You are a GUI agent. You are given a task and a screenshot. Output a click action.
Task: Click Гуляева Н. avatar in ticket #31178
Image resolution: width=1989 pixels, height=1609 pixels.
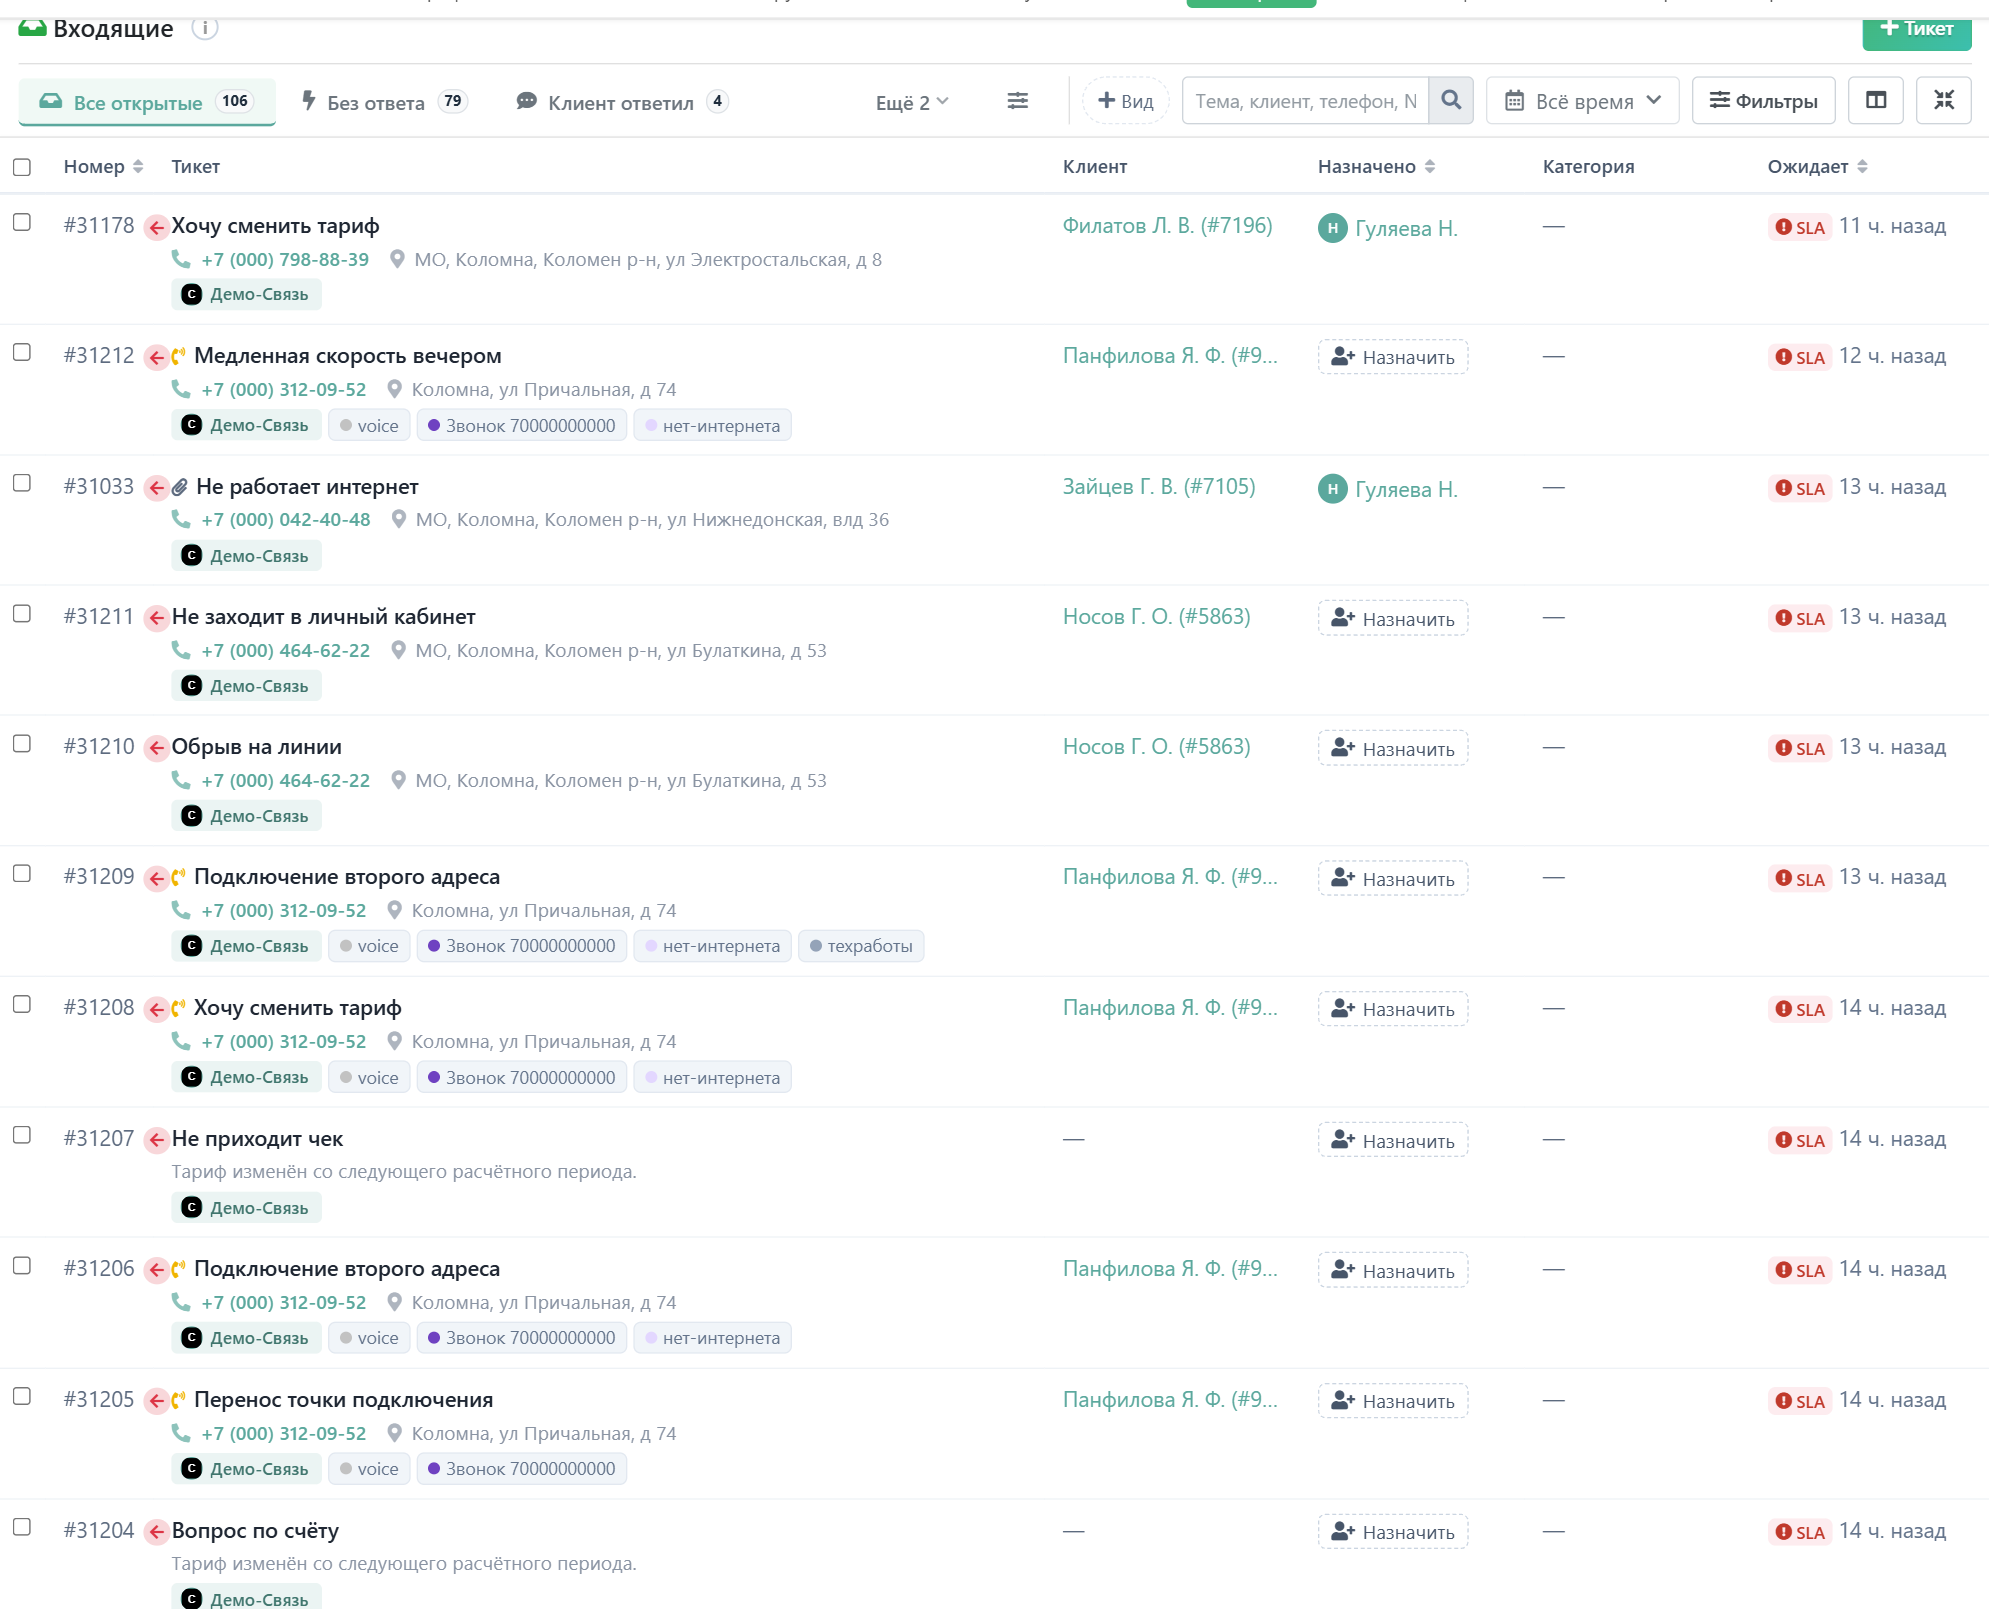pos(1332,228)
